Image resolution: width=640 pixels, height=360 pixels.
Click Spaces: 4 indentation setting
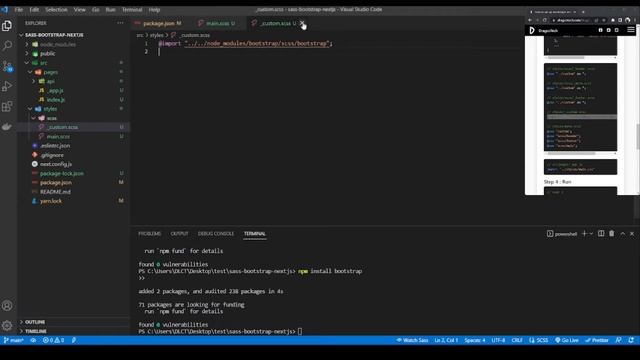point(475,340)
